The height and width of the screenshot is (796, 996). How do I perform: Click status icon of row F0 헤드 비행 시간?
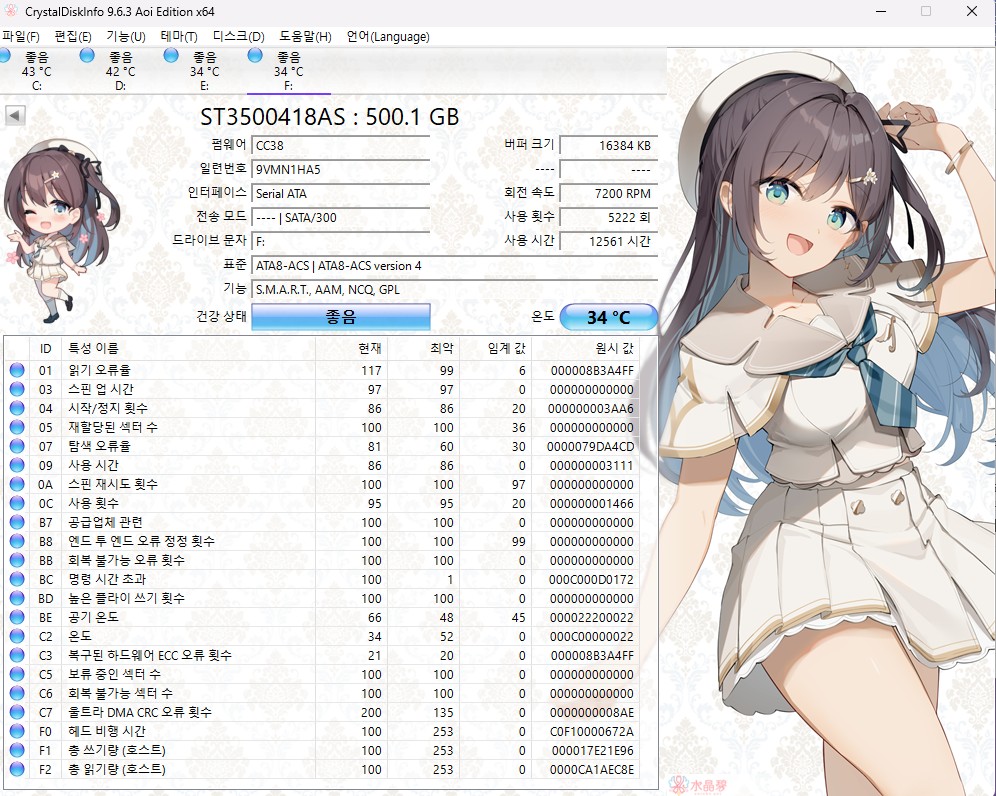coord(17,731)
